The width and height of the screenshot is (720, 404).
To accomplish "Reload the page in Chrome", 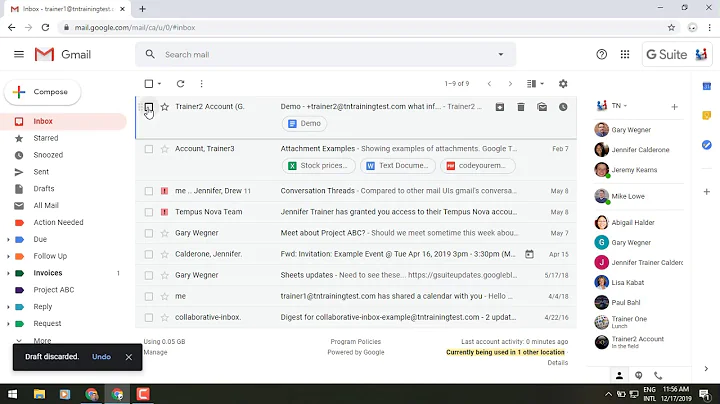I will coord(45,28).
